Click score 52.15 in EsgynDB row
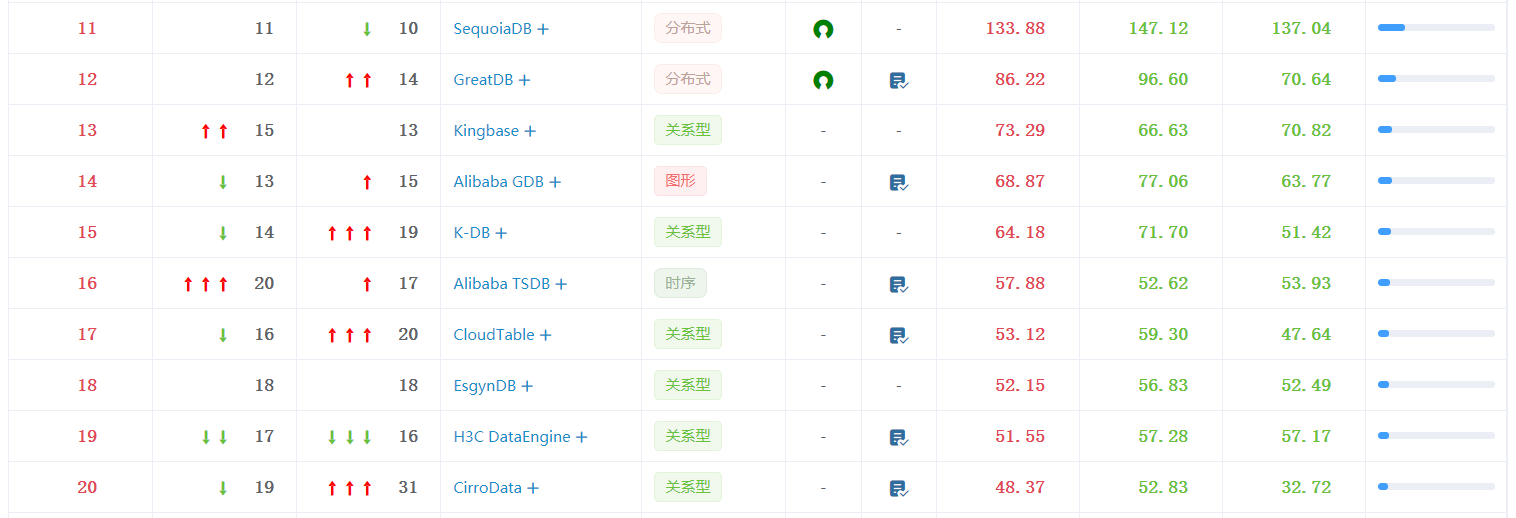The width and height of the screenshot is (1516, 518). coord(1020,386)
